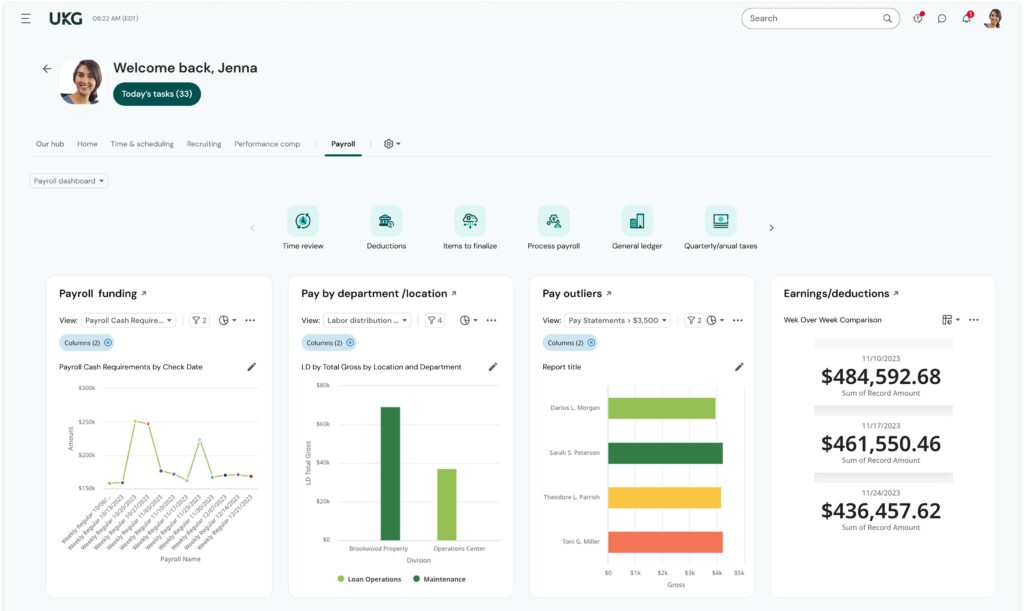Click the messages chat bubble icon
1024x611 pixels.
(x=940, y=17)
